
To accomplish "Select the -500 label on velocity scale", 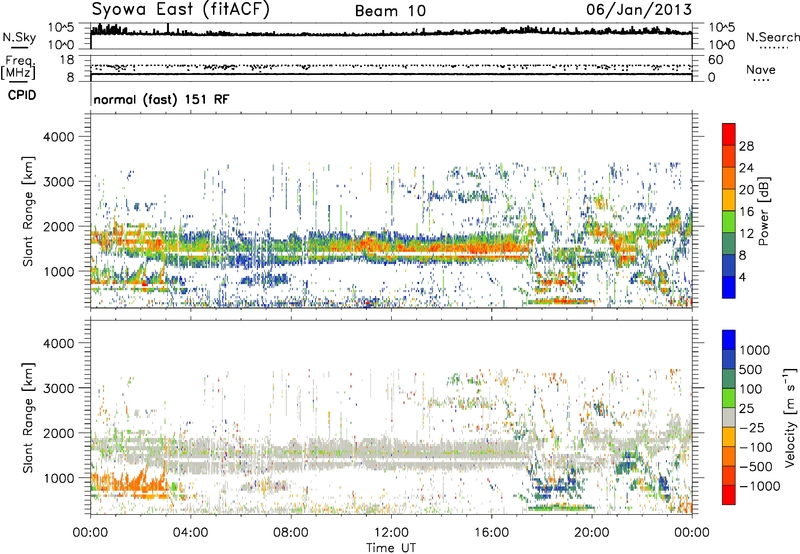I will (756, 466).
